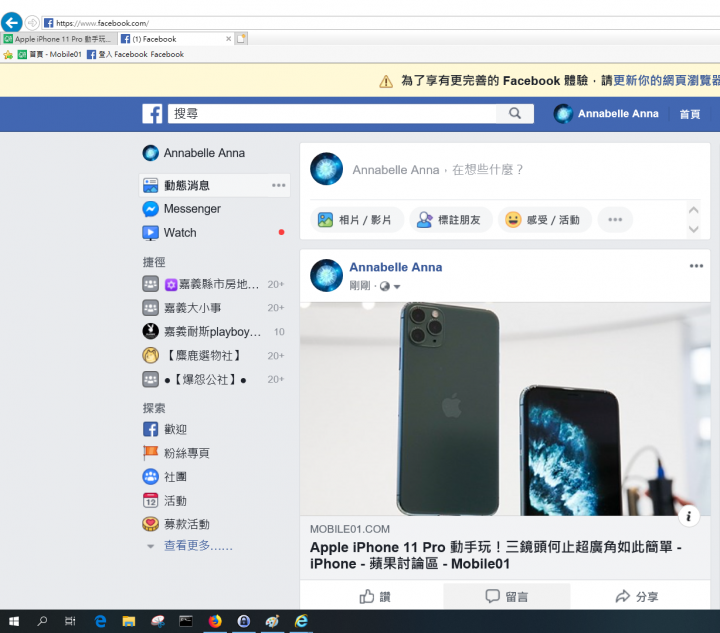The height and width of the screenshot is (633, 720).
Task: Open the audience privacy dropdown on the post
Action: 391,286
